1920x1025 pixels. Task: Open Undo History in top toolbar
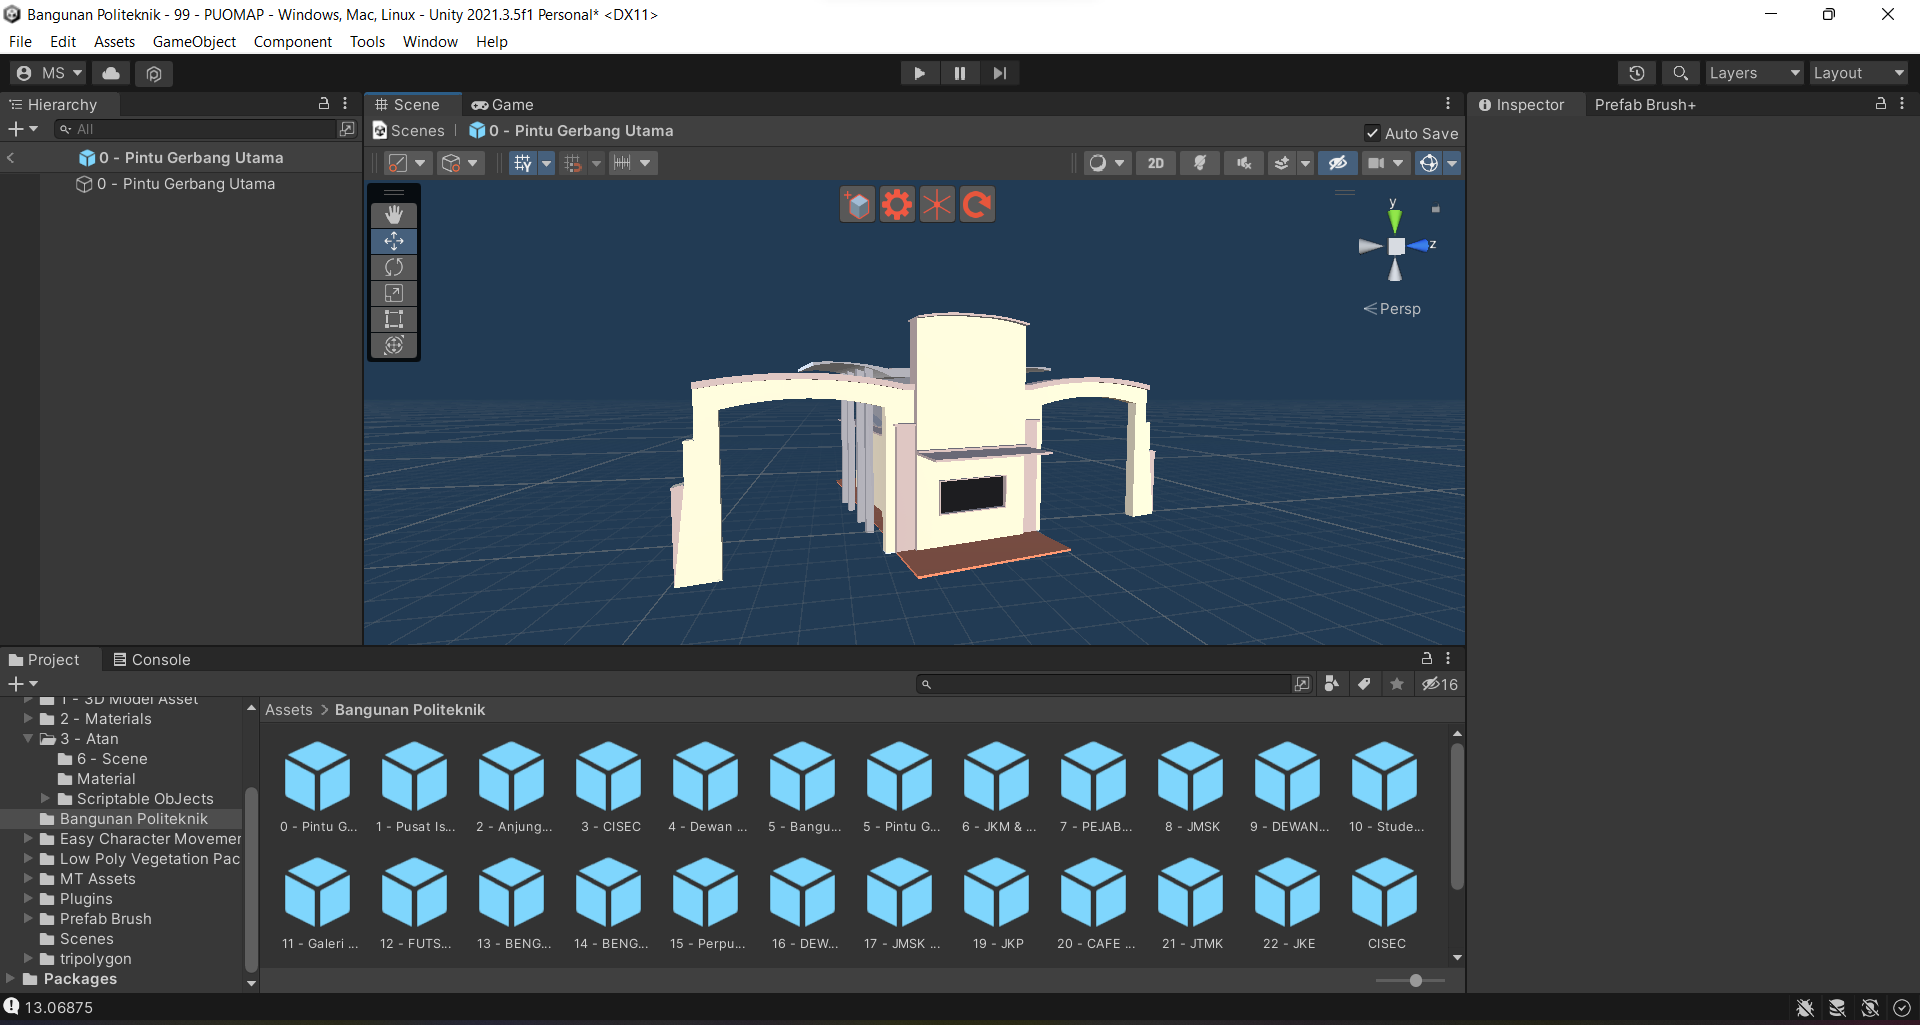(1636, 73)
